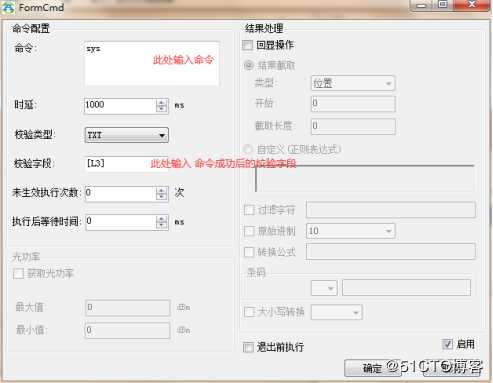
Task: Open the 类型 位置 dropdown
Action: click(x=353, y=83)
